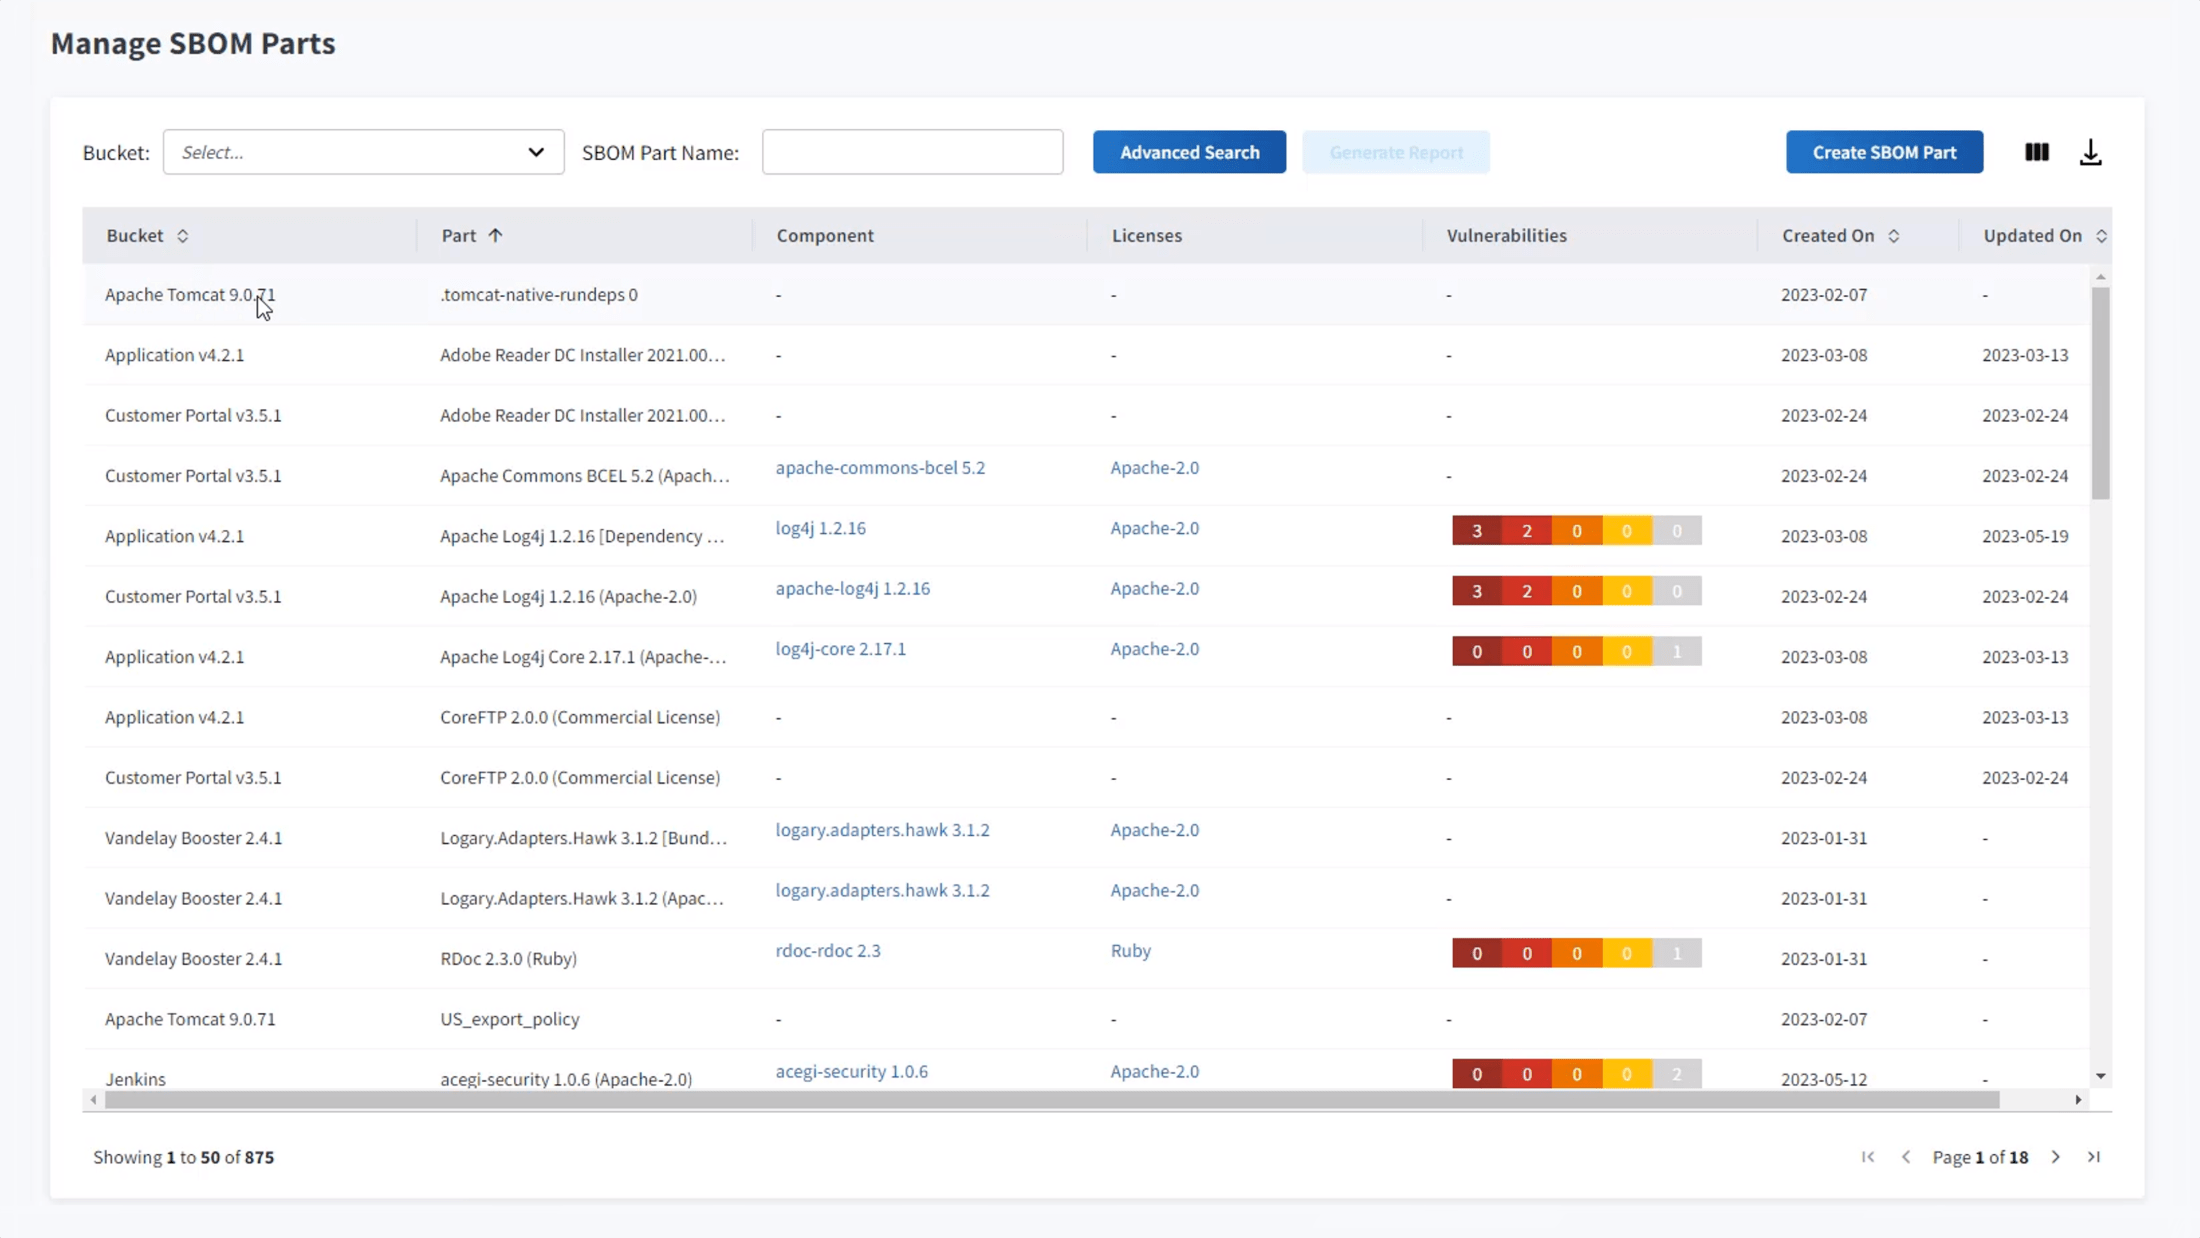2200x1238 pixels.
Task: Click the apache-commons-bcel 5.2 link
Action: [880, 468]
